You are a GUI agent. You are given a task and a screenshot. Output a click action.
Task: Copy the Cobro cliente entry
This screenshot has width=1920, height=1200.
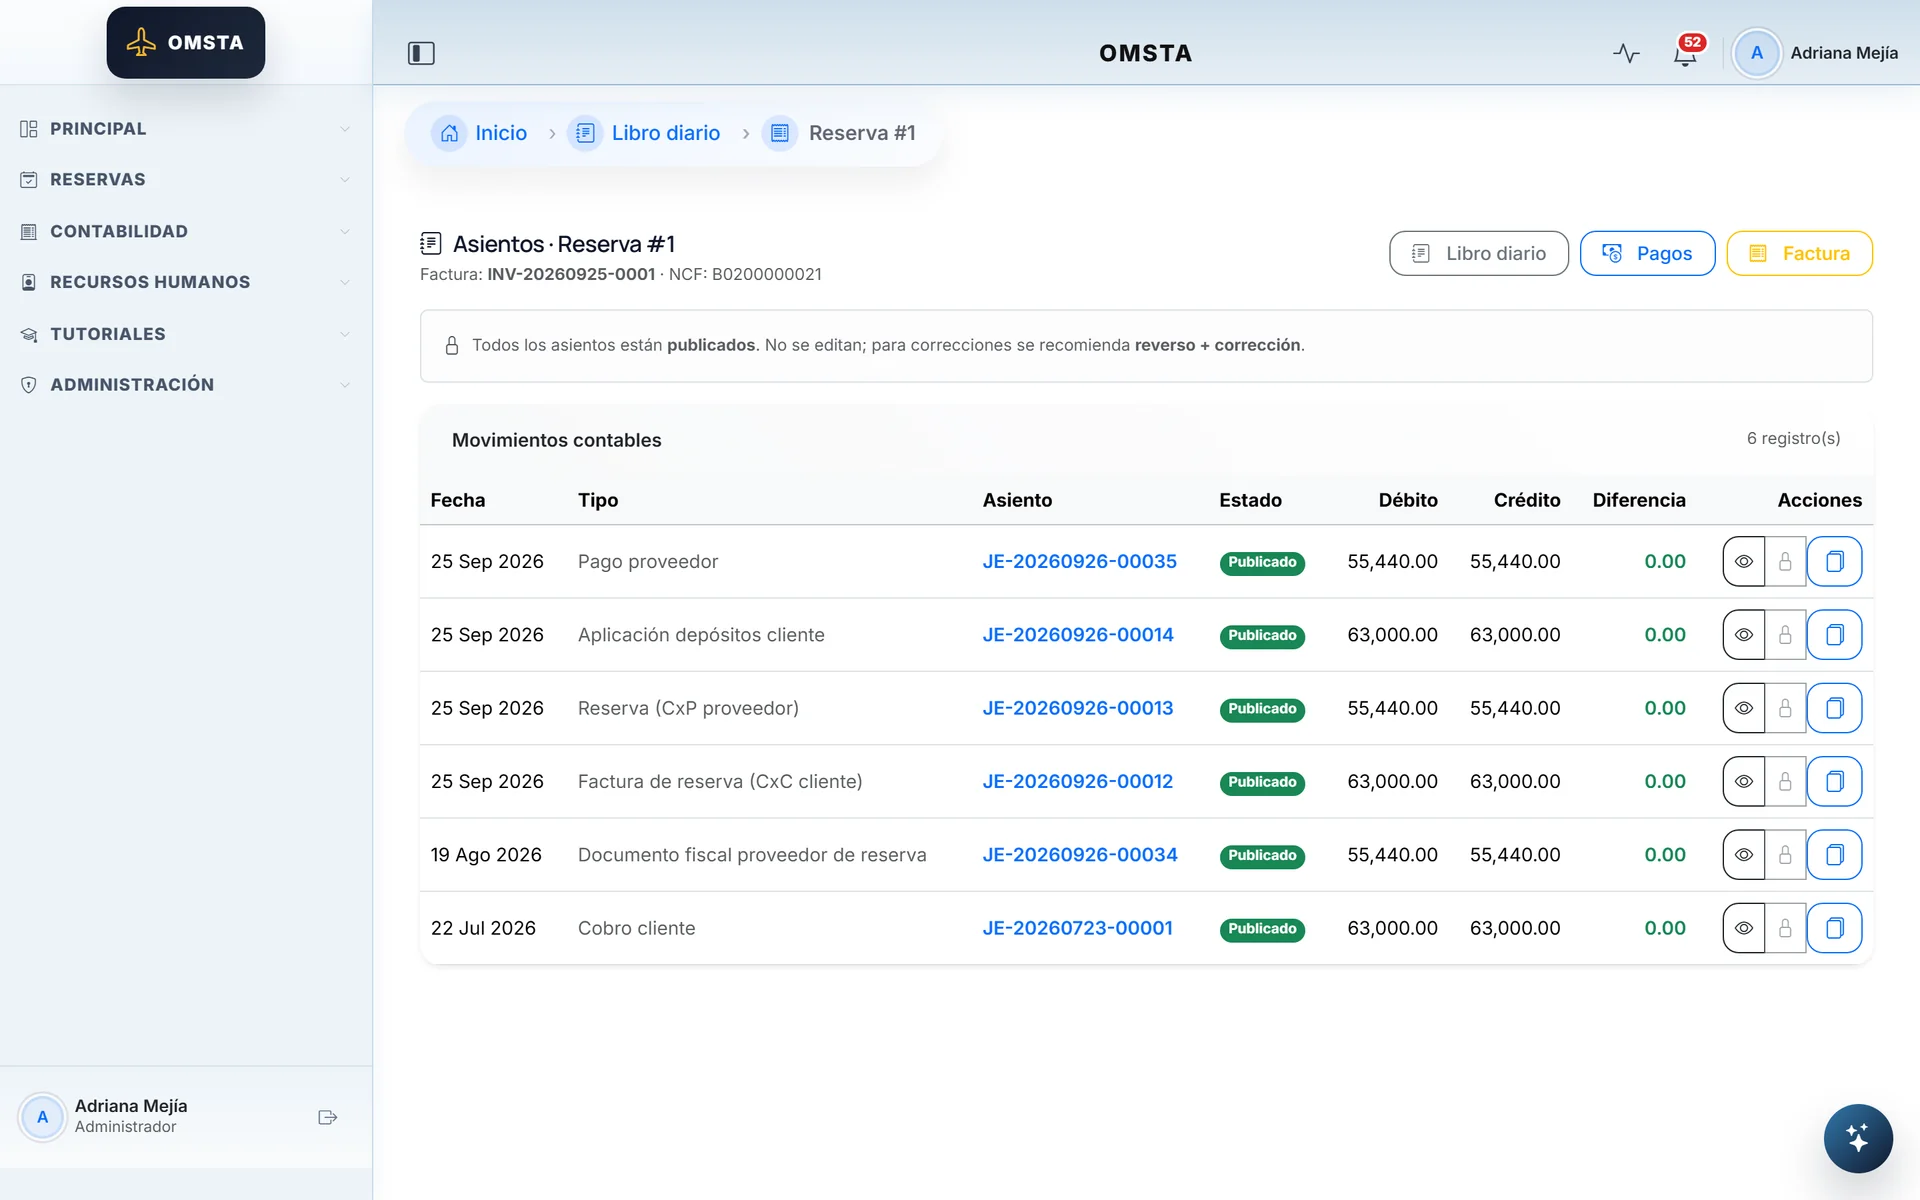coord(1834,928)
